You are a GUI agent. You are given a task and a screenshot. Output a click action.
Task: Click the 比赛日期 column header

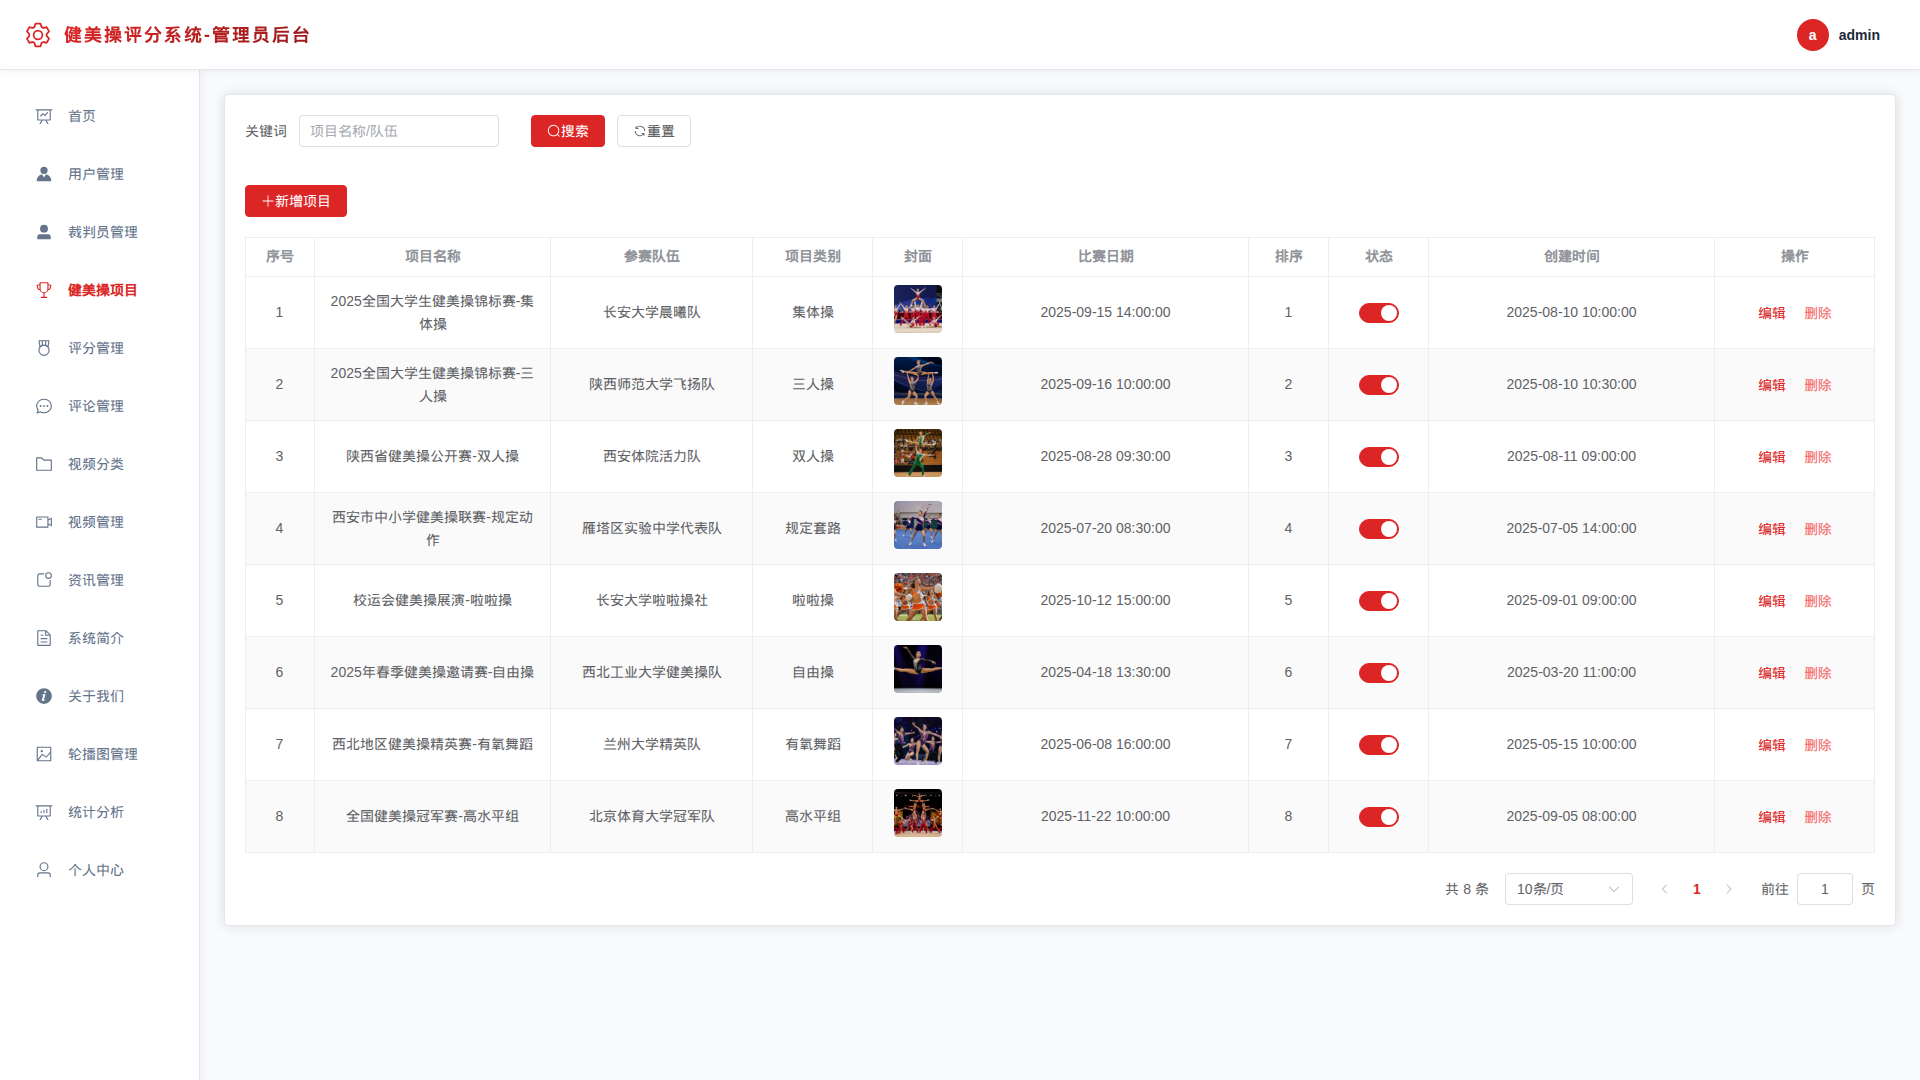(1105, 257)
